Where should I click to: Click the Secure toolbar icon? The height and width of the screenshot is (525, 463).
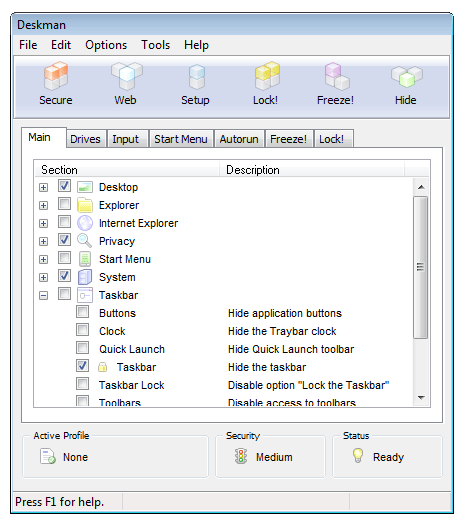[56, 76]
